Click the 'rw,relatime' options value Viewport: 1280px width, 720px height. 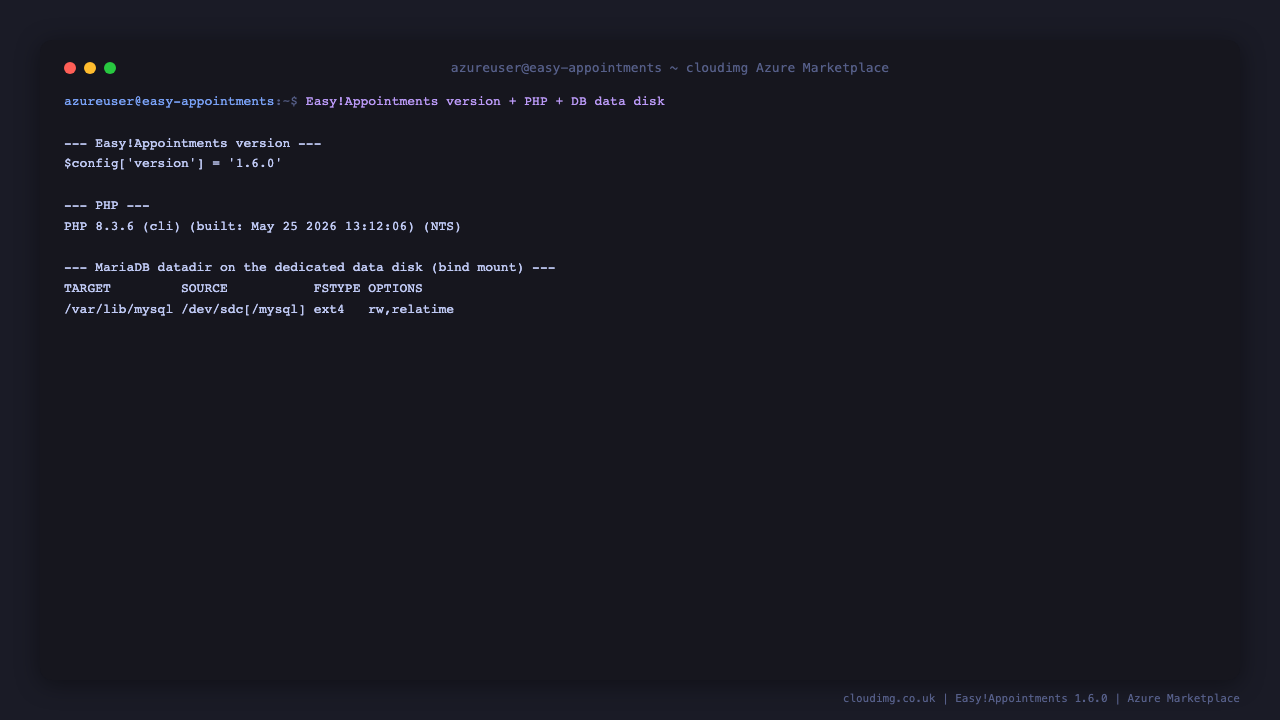tap(411, 310)
